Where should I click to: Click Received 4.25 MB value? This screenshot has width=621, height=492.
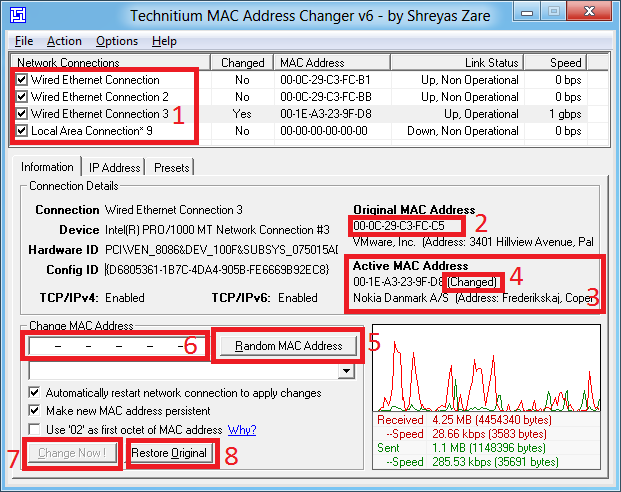(492, 420)
